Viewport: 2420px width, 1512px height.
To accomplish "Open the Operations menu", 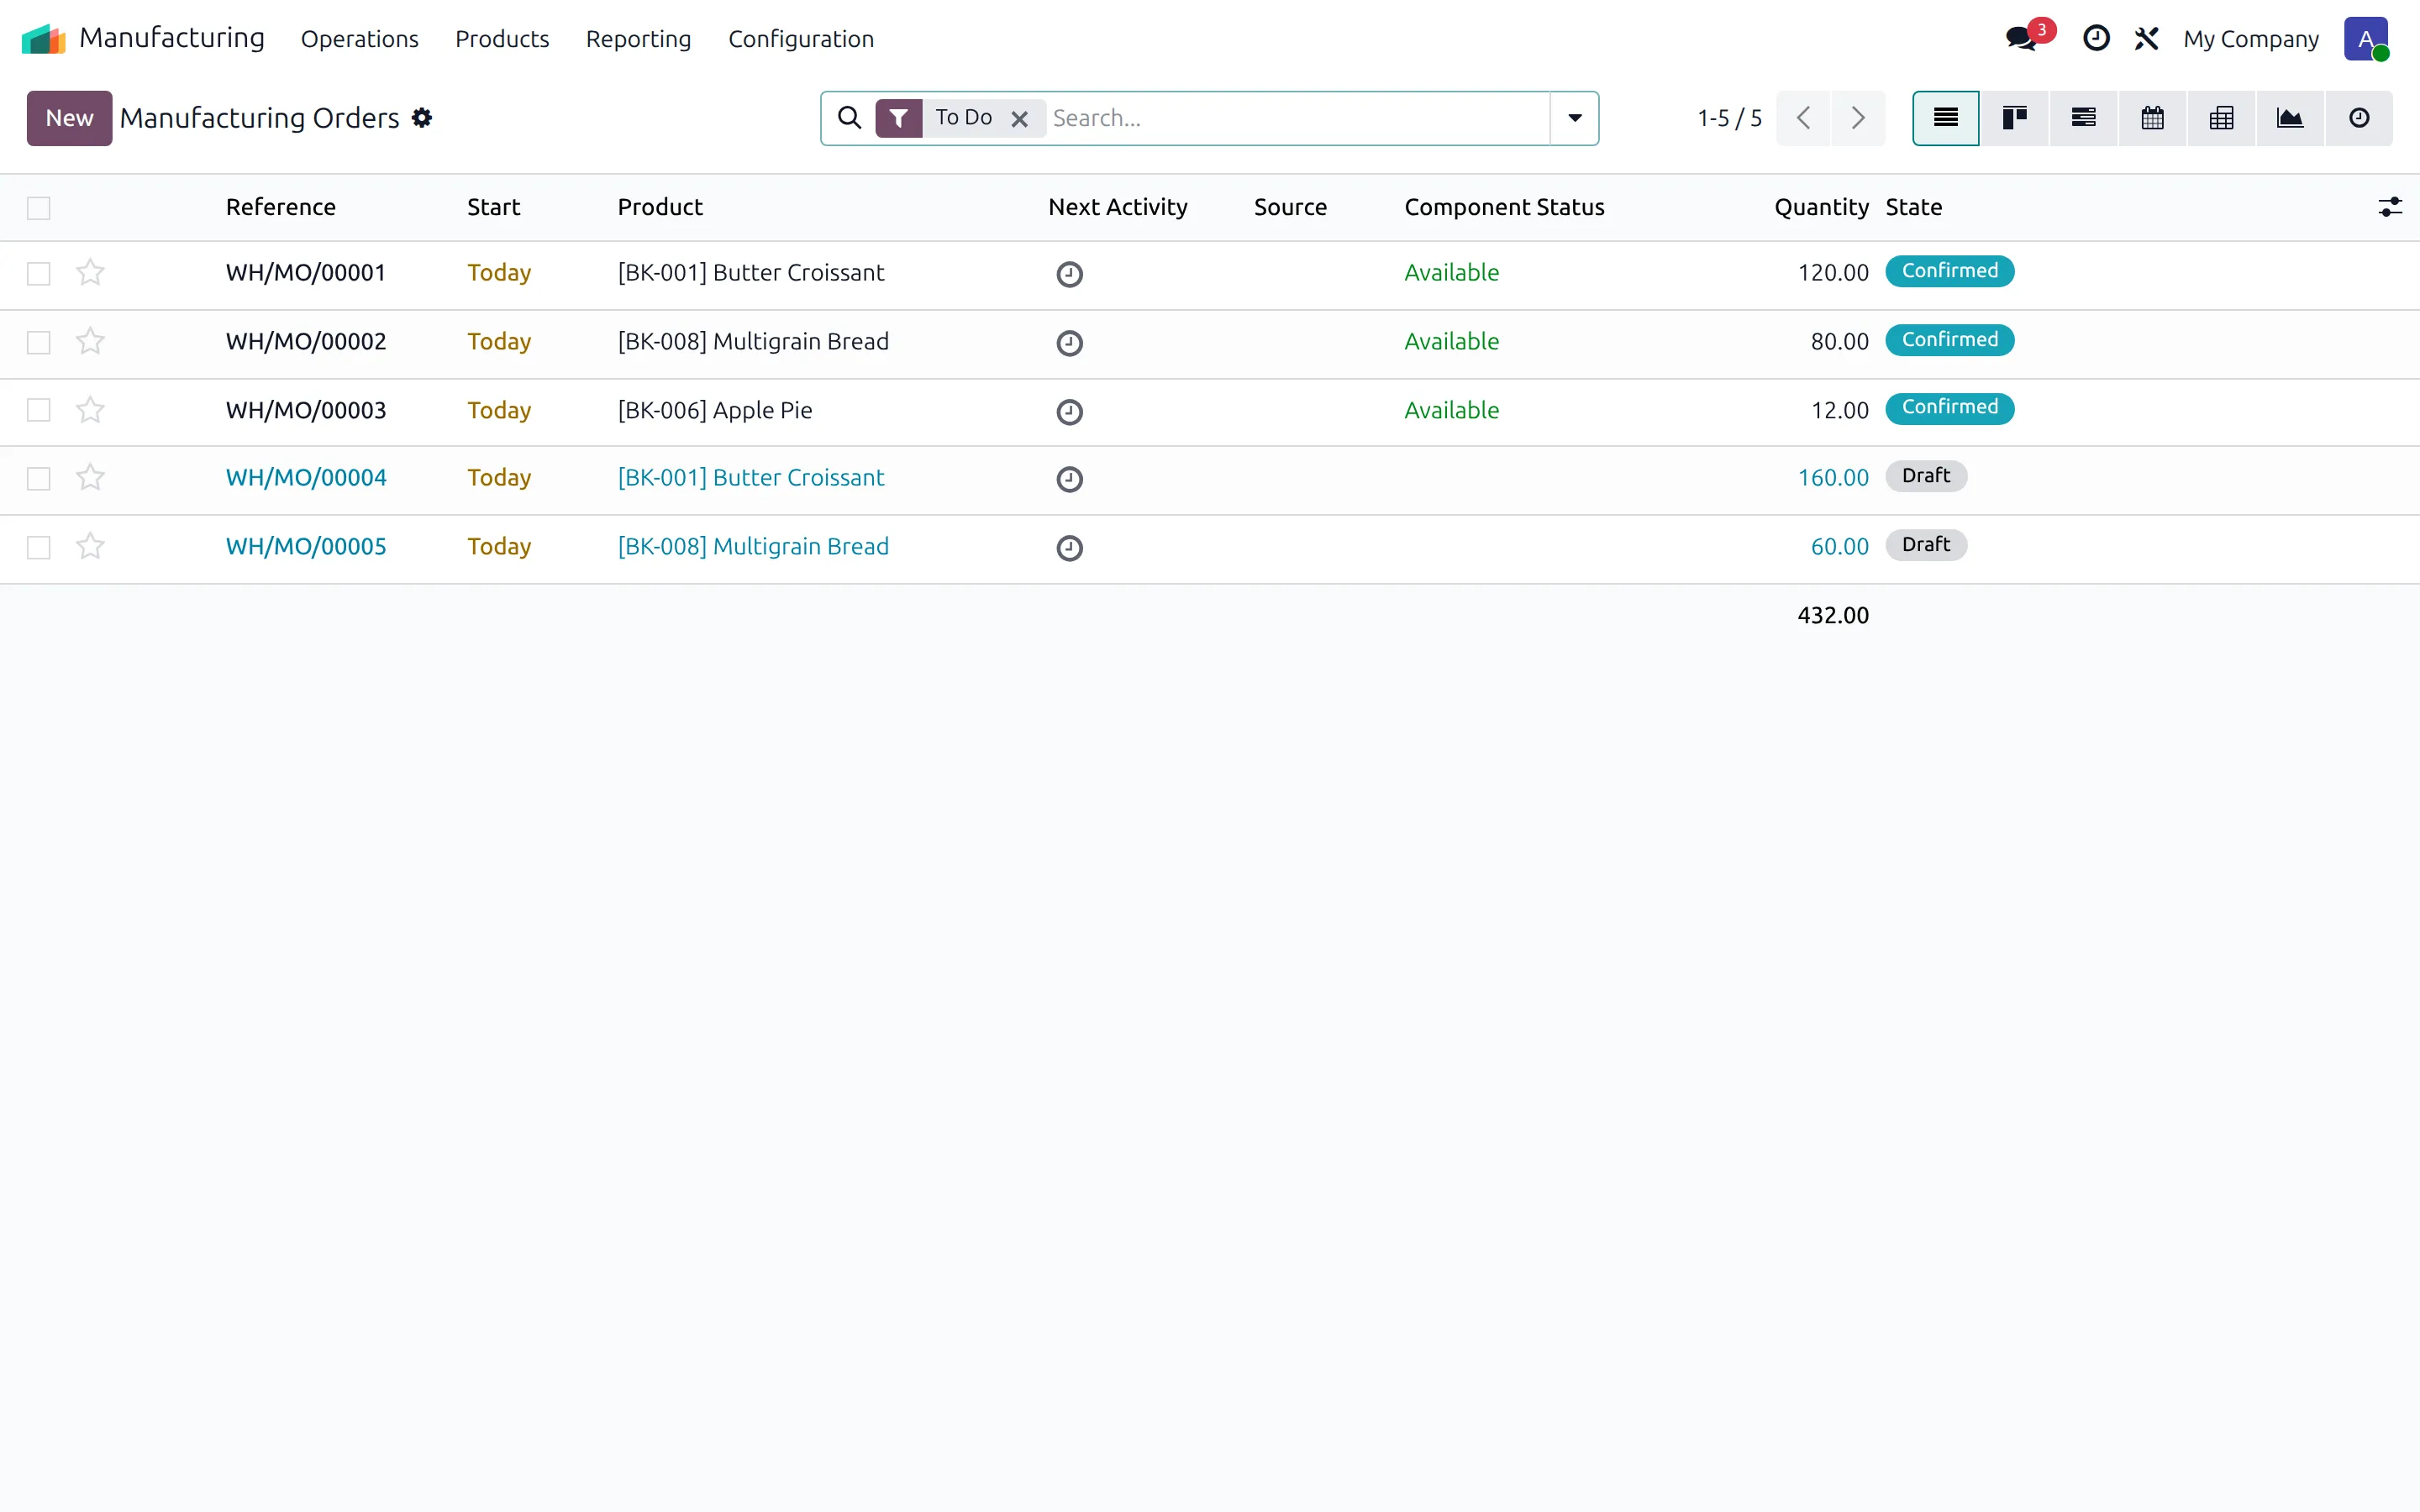I will pos(359,39).
